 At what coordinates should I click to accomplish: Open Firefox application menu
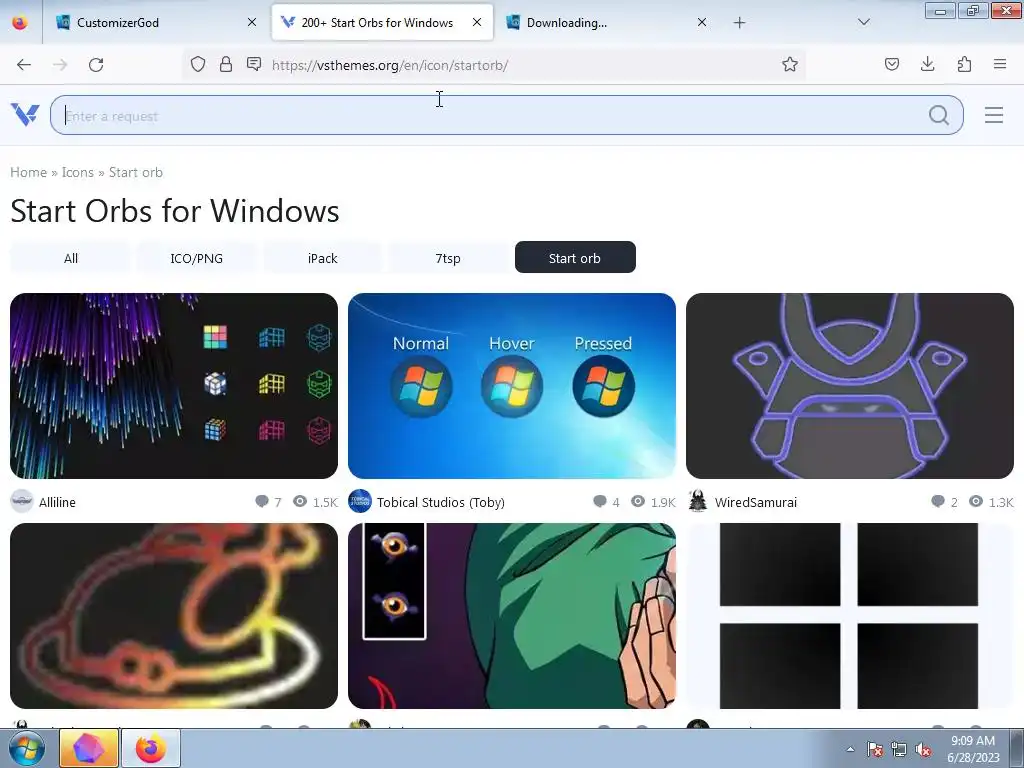coord(1000,64)
